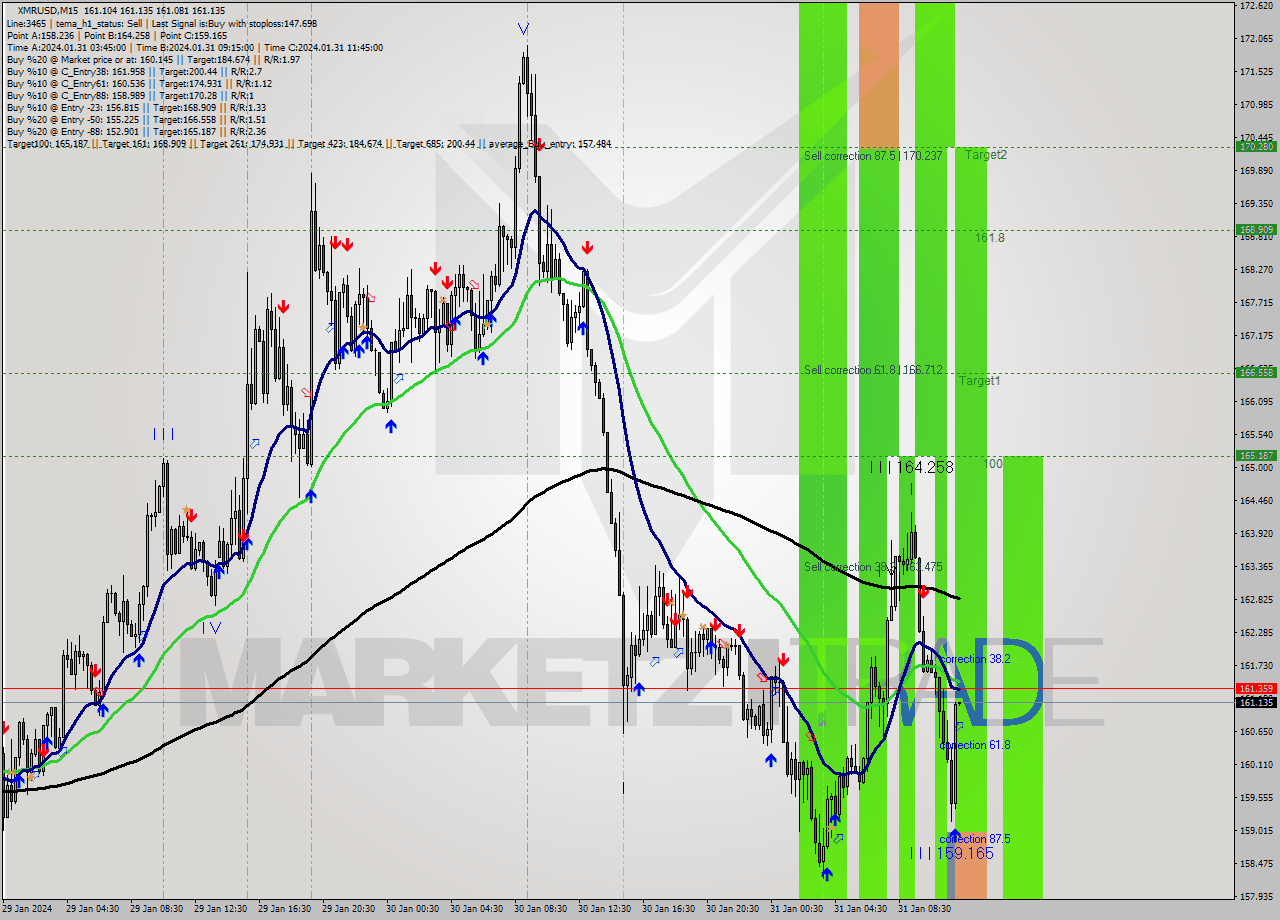Viewport: 1280px width, 920px height.
Task: Click the green 170.280 price tag on axis
Action: tap(1256, 147)
